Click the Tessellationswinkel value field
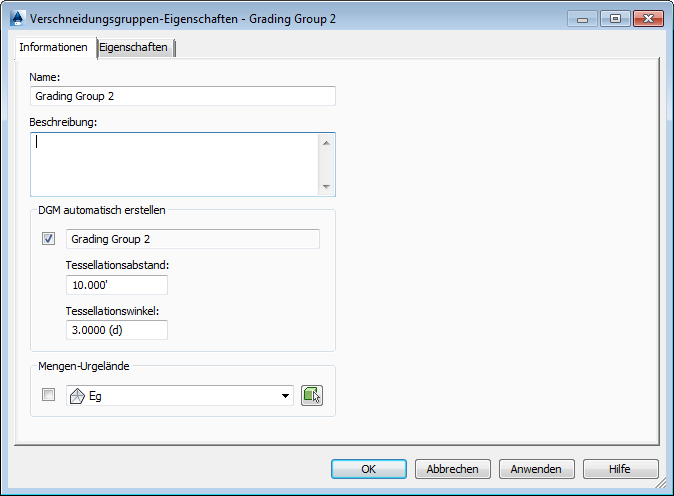The width and height of the screenshot is (674, 496). pos(116,330)
